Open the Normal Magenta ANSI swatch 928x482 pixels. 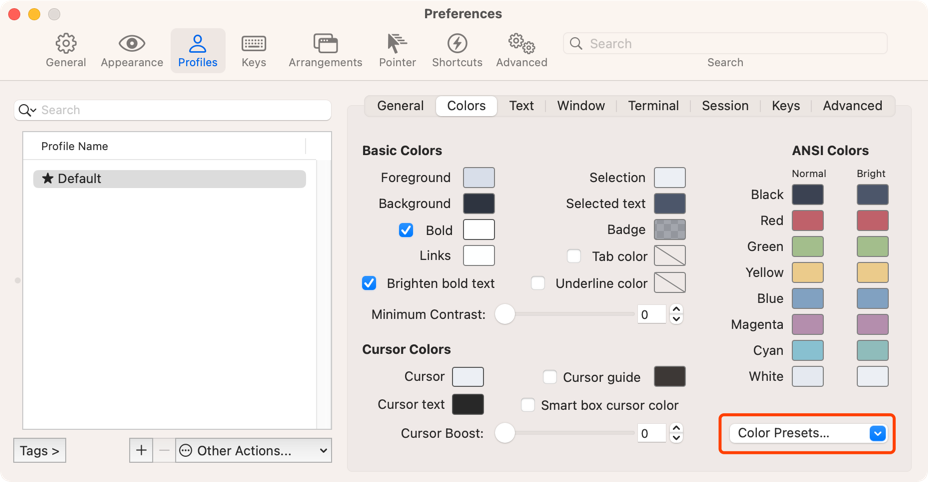tap(808, 324)
